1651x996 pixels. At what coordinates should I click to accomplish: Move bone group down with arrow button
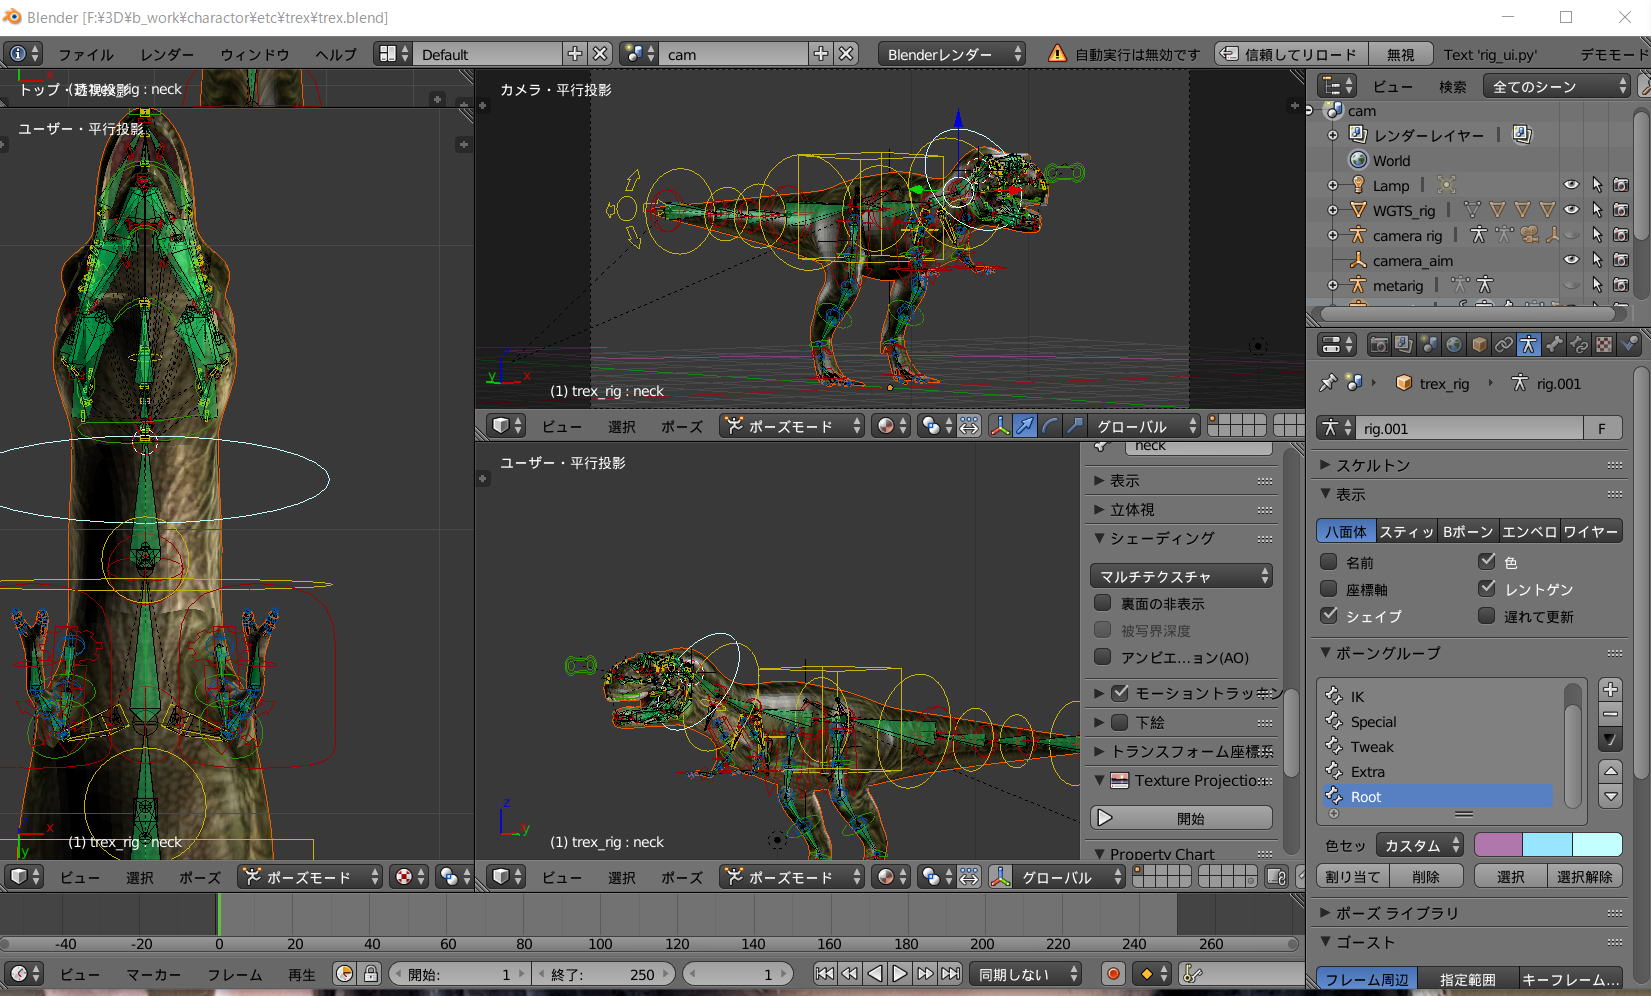click(x=1610, y=797)
